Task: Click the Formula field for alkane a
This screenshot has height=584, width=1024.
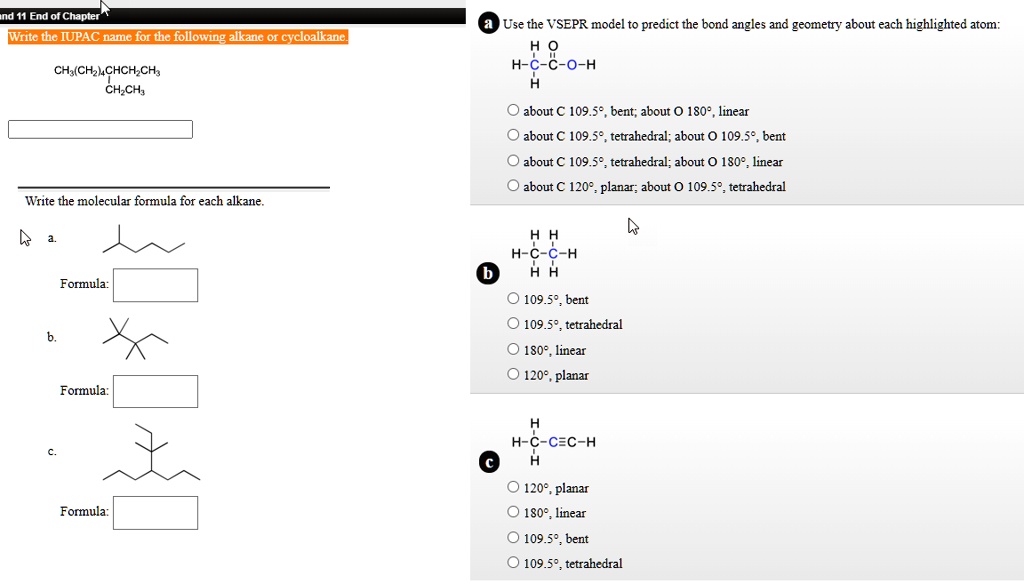Action: (x=155, y=285)
